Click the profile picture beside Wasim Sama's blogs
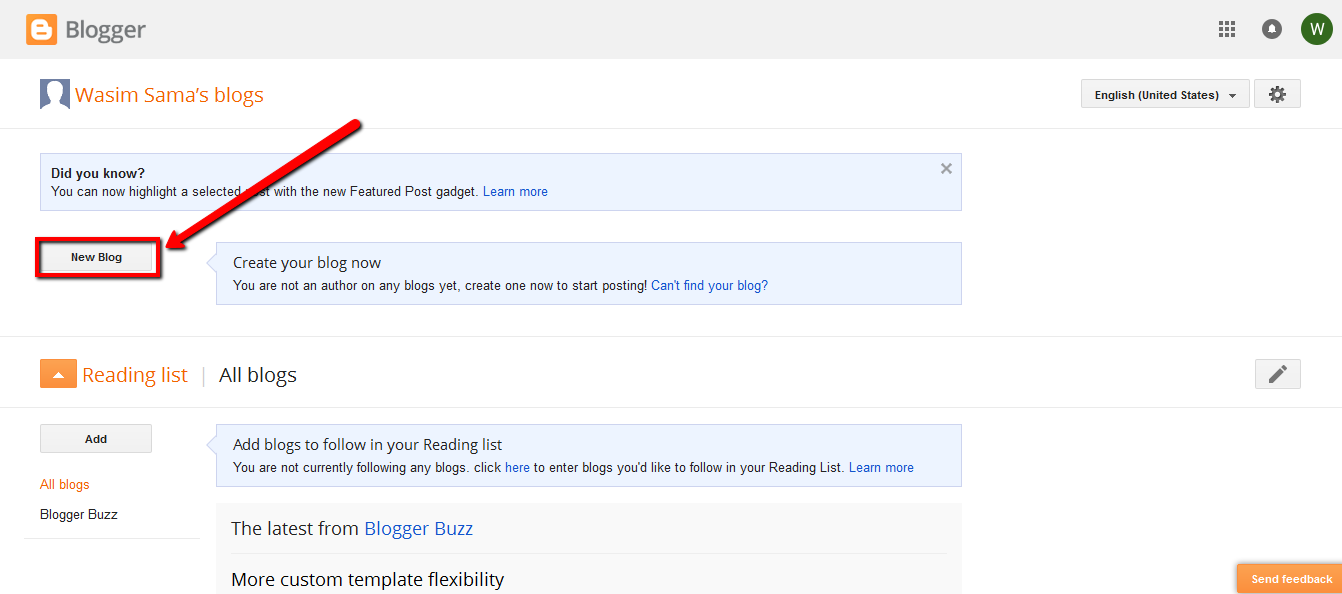 [x=54, y=94]
